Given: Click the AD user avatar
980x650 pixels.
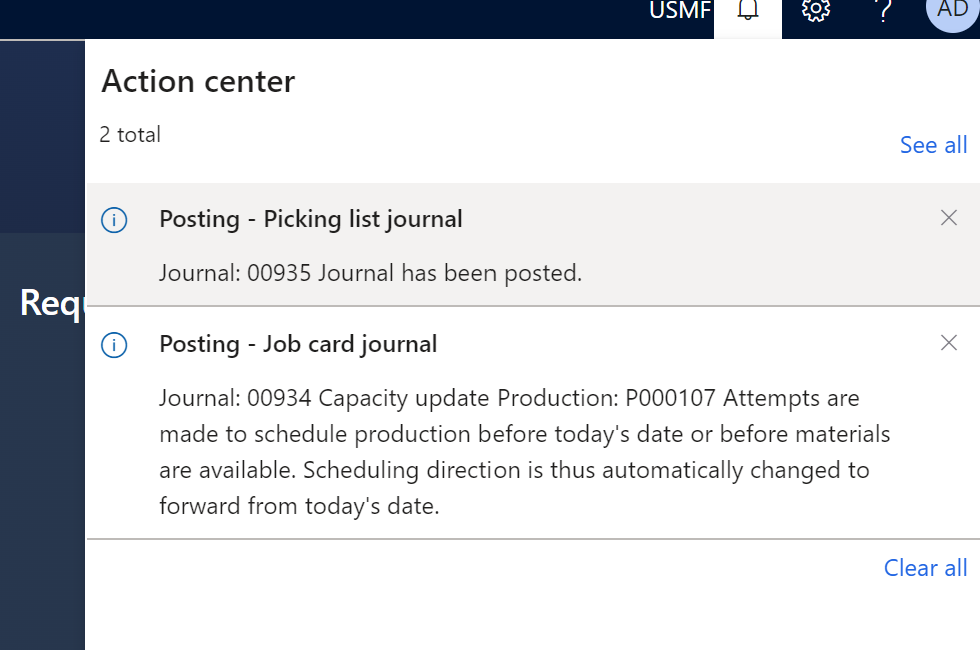Looking at the screenshot, I should click(x=951, y=11).
